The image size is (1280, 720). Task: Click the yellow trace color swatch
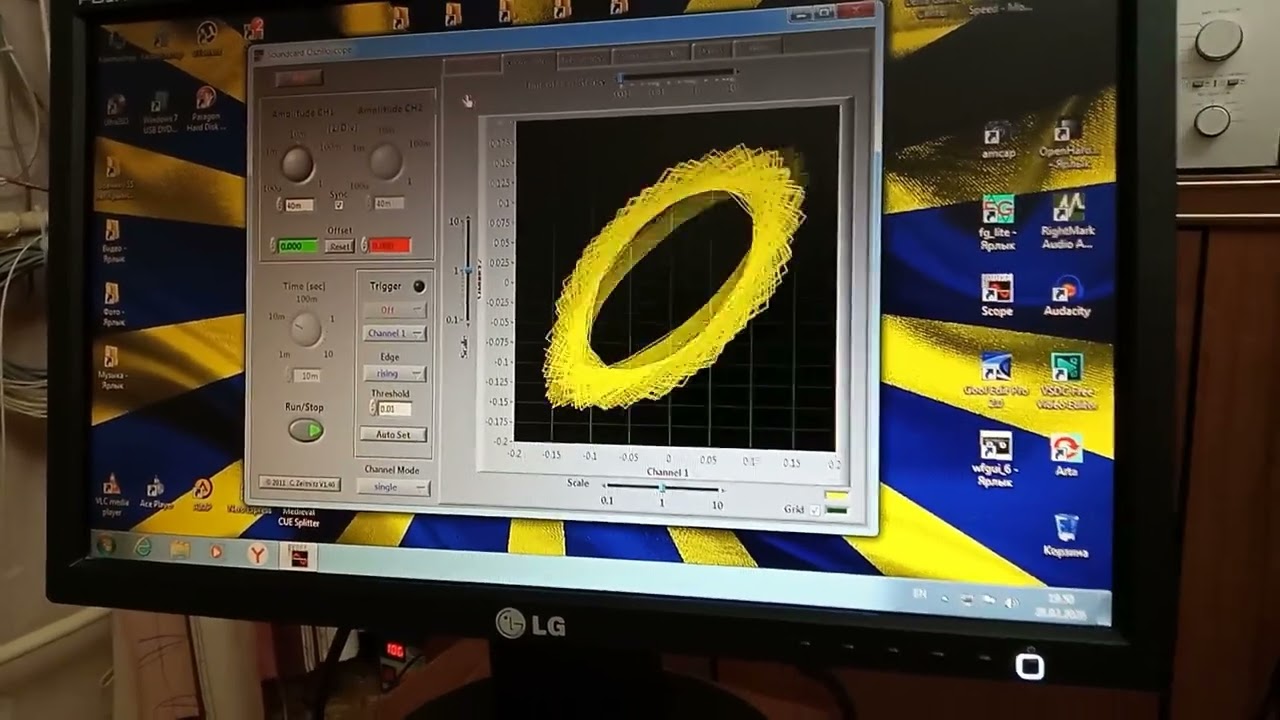(836, 496)
